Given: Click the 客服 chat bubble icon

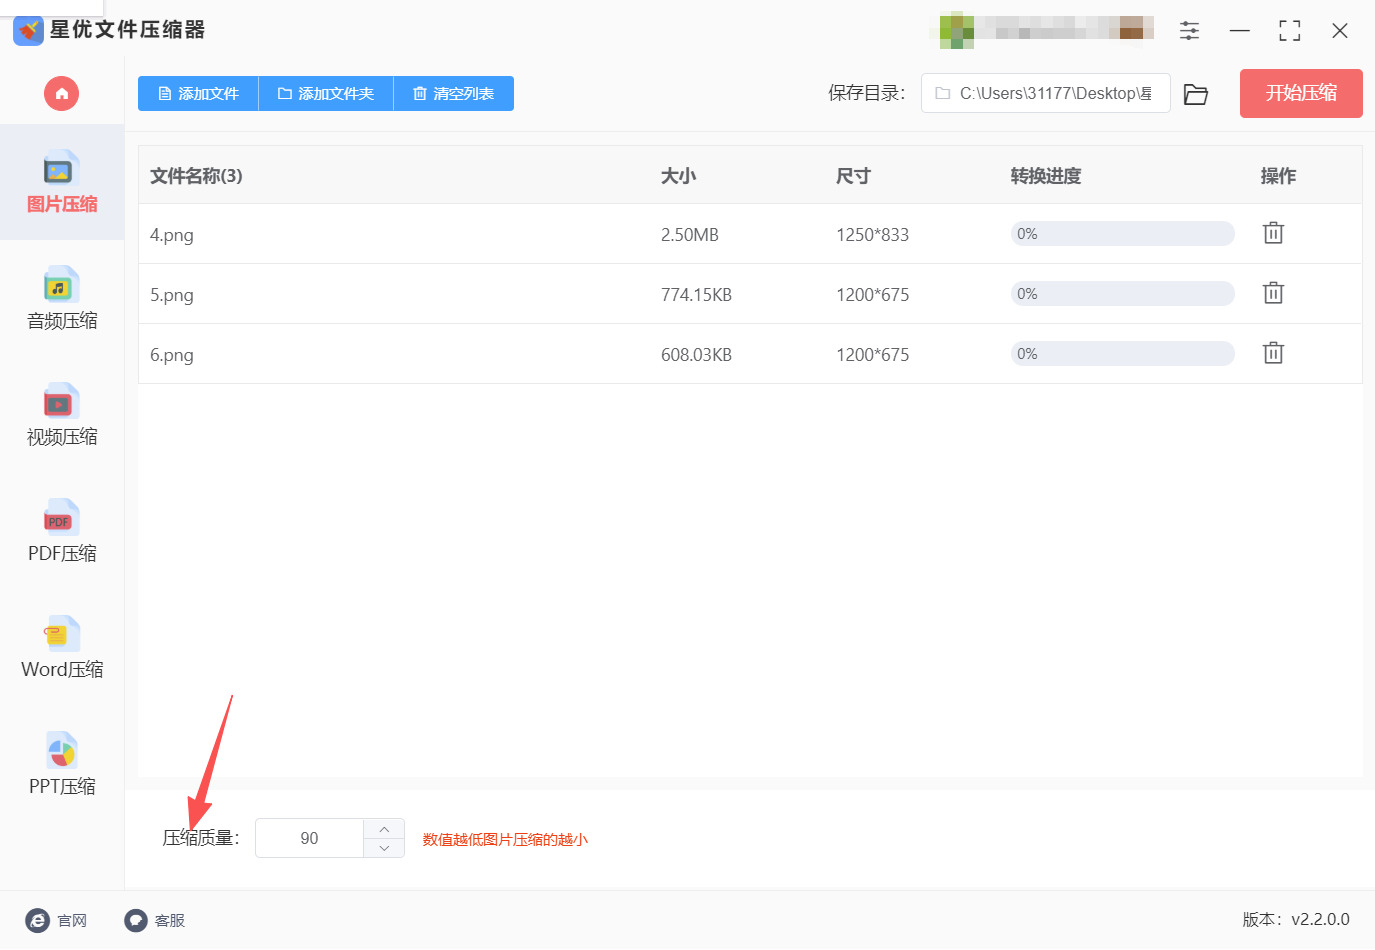Looking at the screenshot, I should pos(136,920).
